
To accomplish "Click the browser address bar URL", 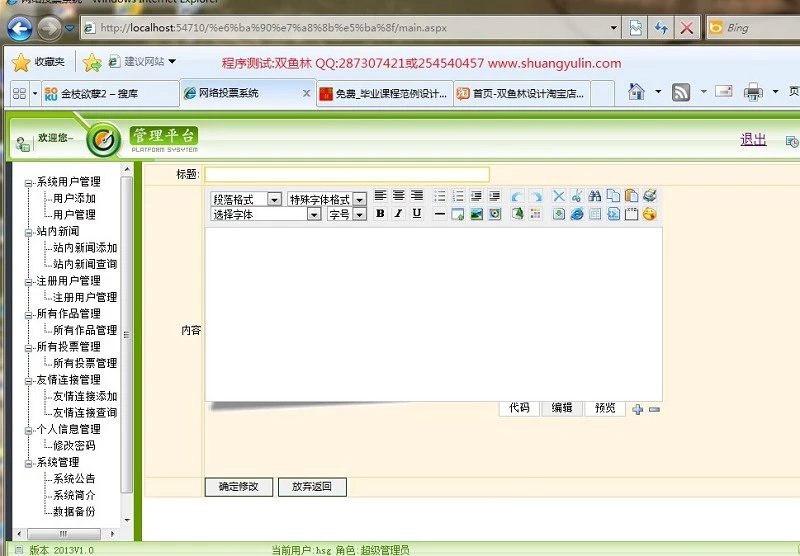I will [273, 28].
